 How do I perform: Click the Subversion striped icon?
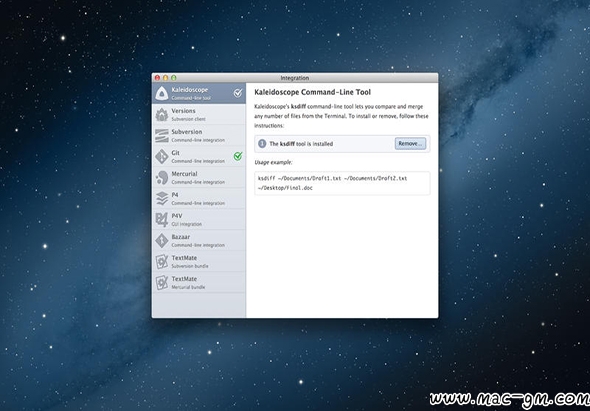pyautogui.click(x=162, y=135)
